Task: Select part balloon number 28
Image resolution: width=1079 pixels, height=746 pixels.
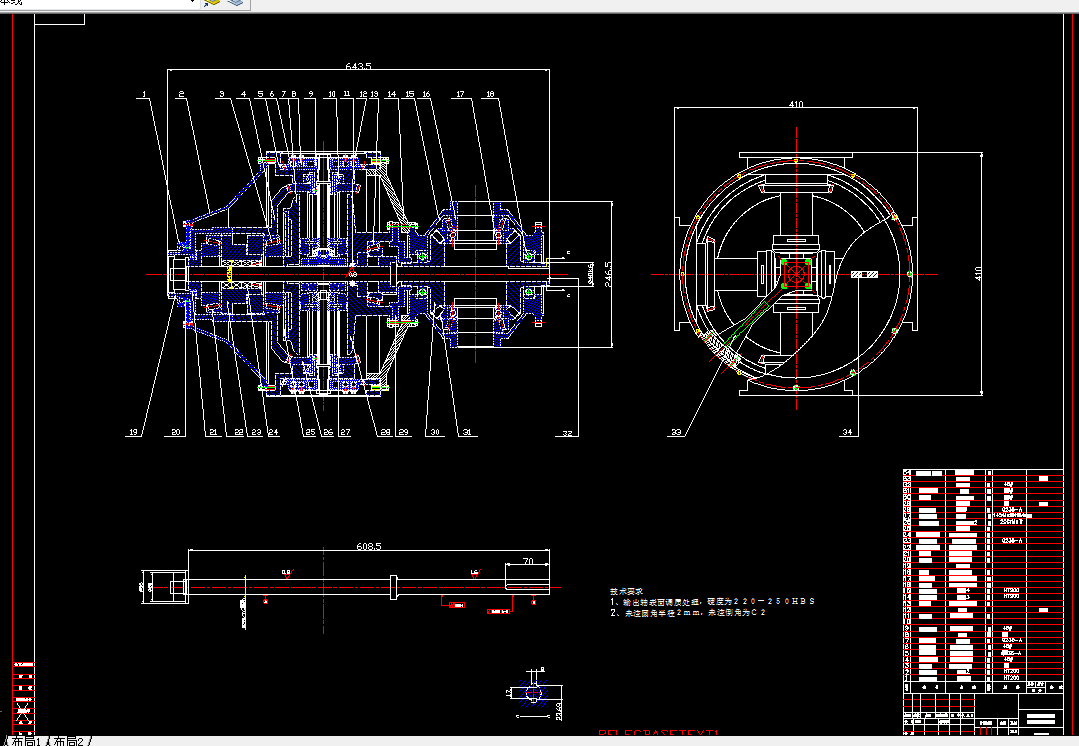Action: tap(385, 432)
